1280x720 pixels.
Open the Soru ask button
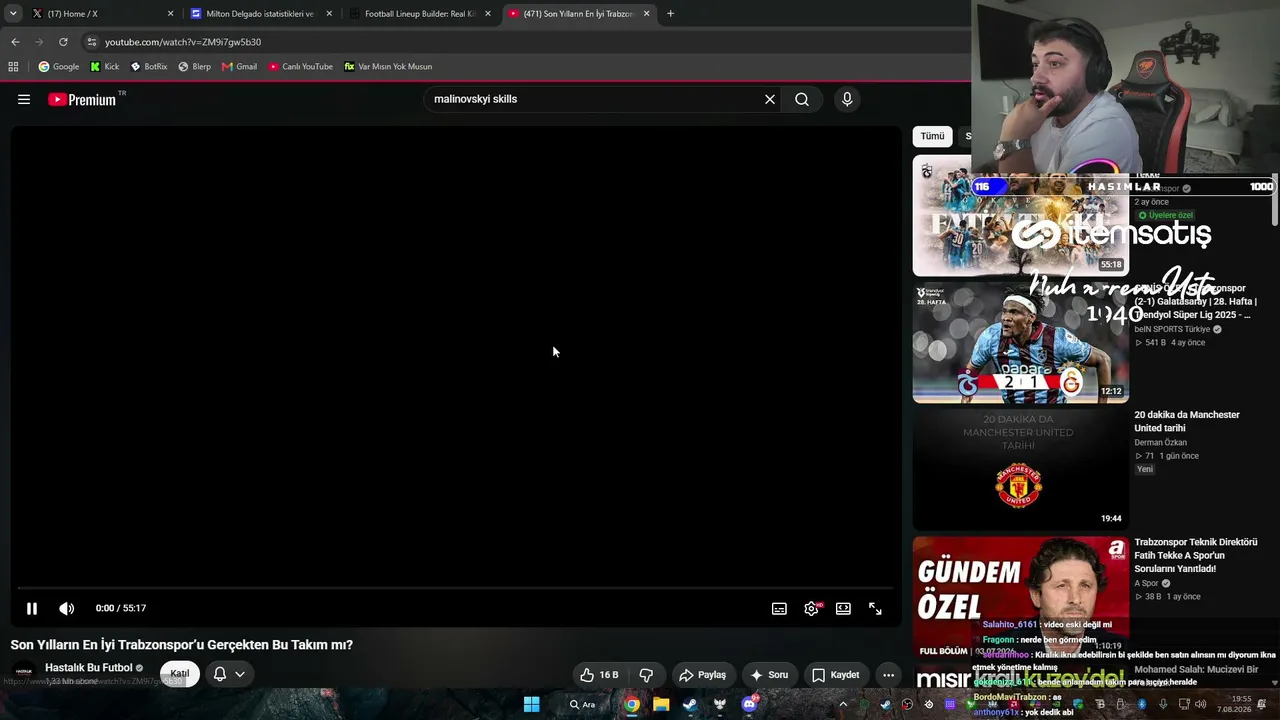[x=769, y=675]
